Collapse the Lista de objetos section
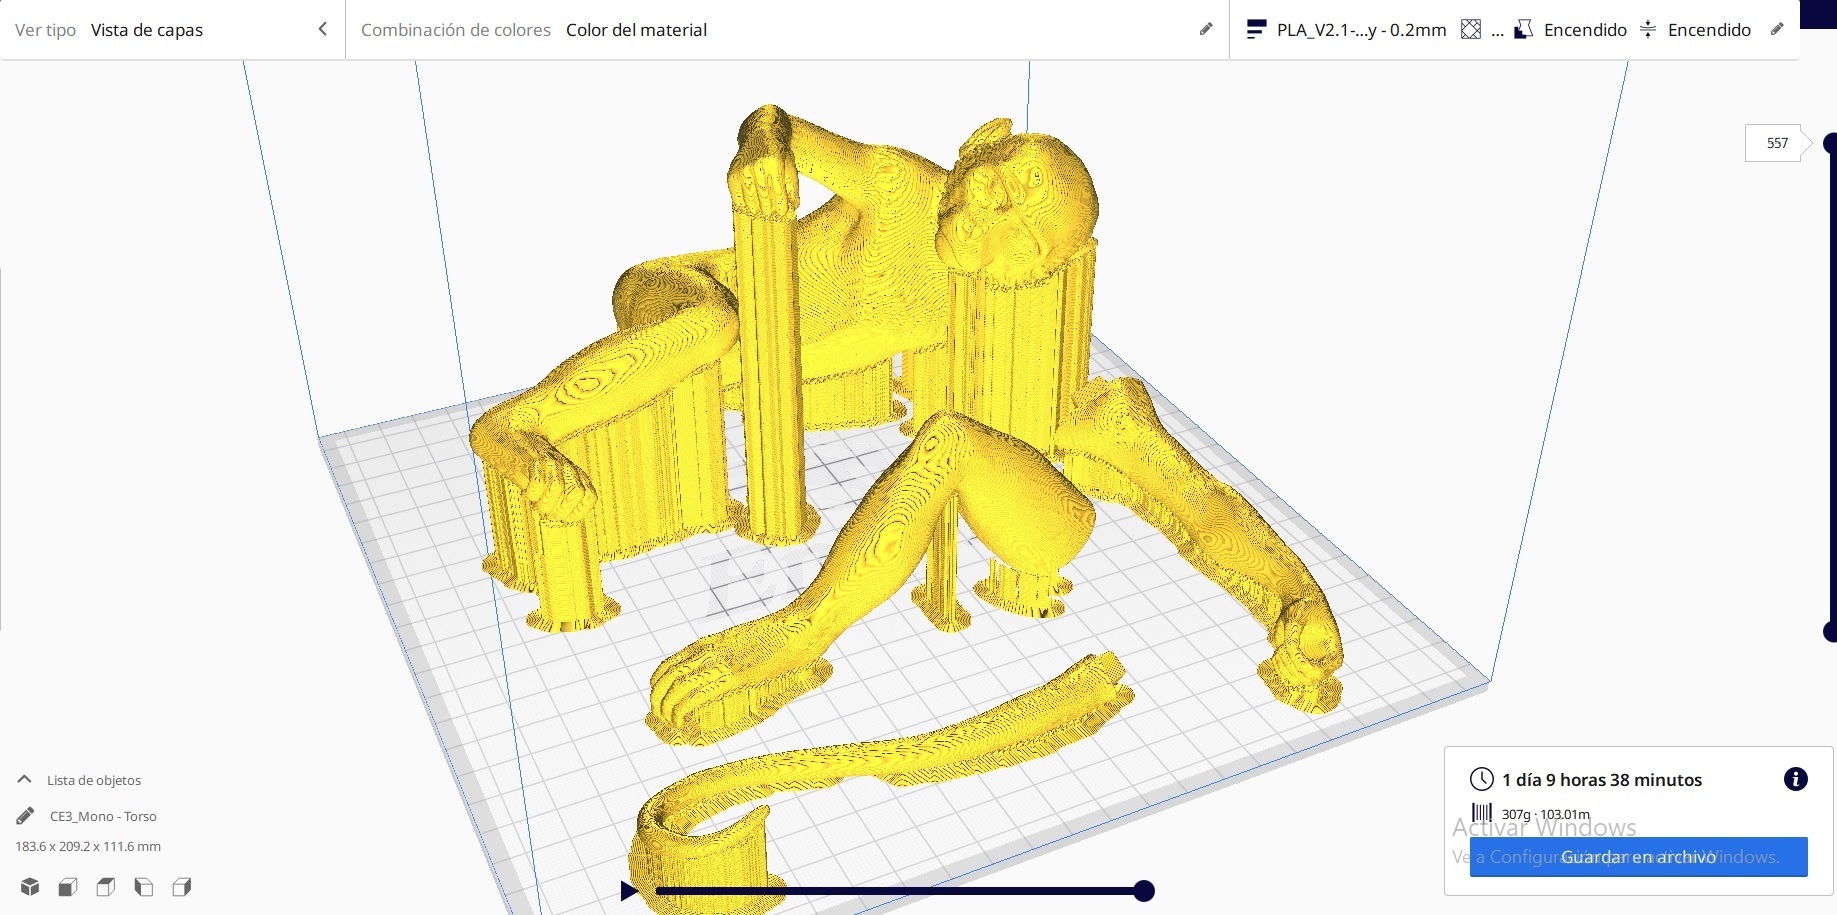 point(24,779)
